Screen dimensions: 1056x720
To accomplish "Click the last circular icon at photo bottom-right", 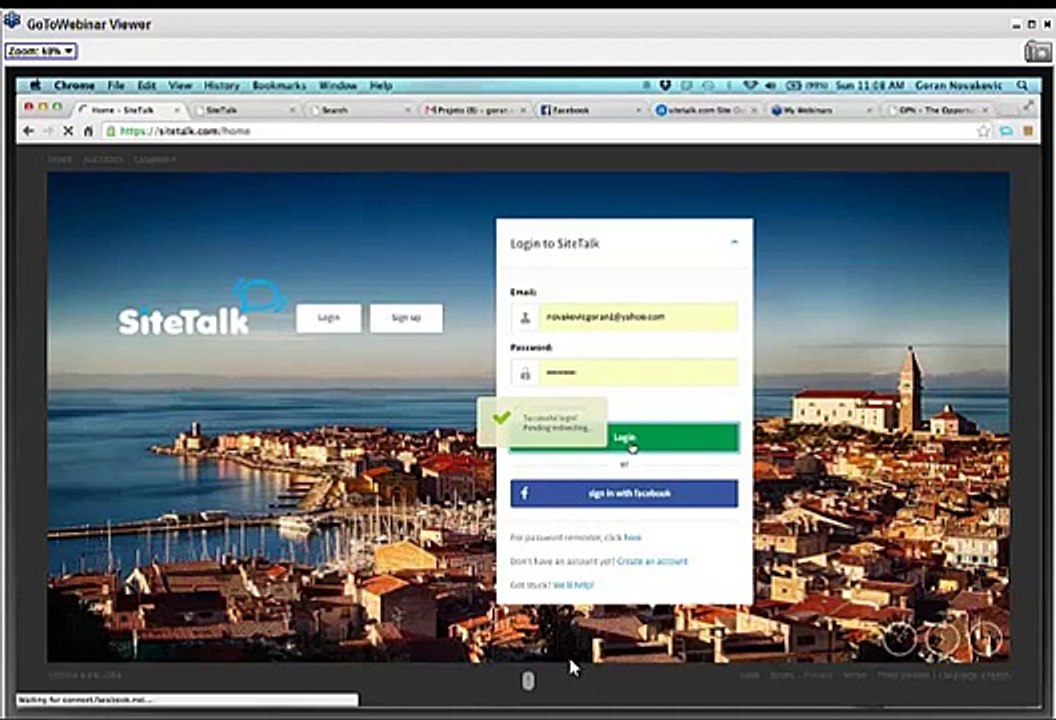I will 985,639.
